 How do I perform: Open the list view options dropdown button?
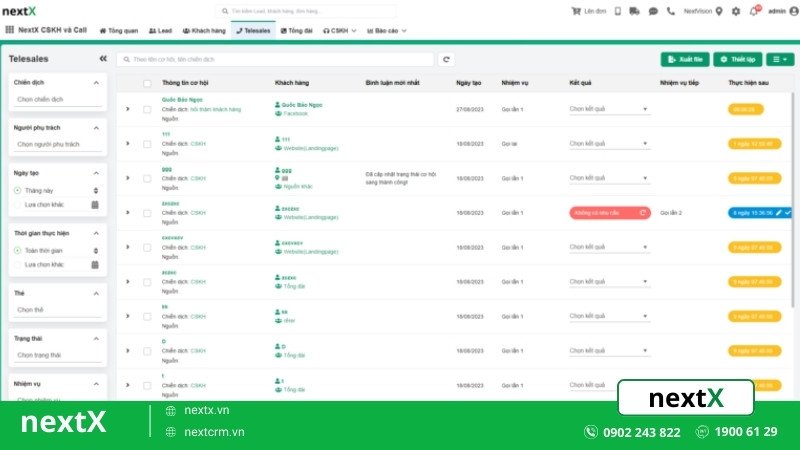(780, 59)
